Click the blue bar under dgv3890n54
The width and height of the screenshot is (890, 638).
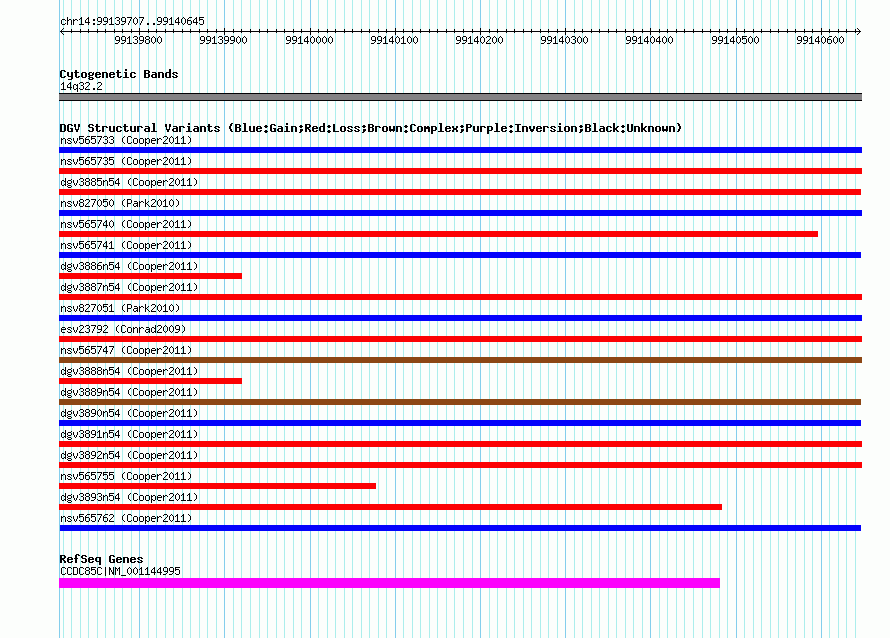click(x=460, y=423)
